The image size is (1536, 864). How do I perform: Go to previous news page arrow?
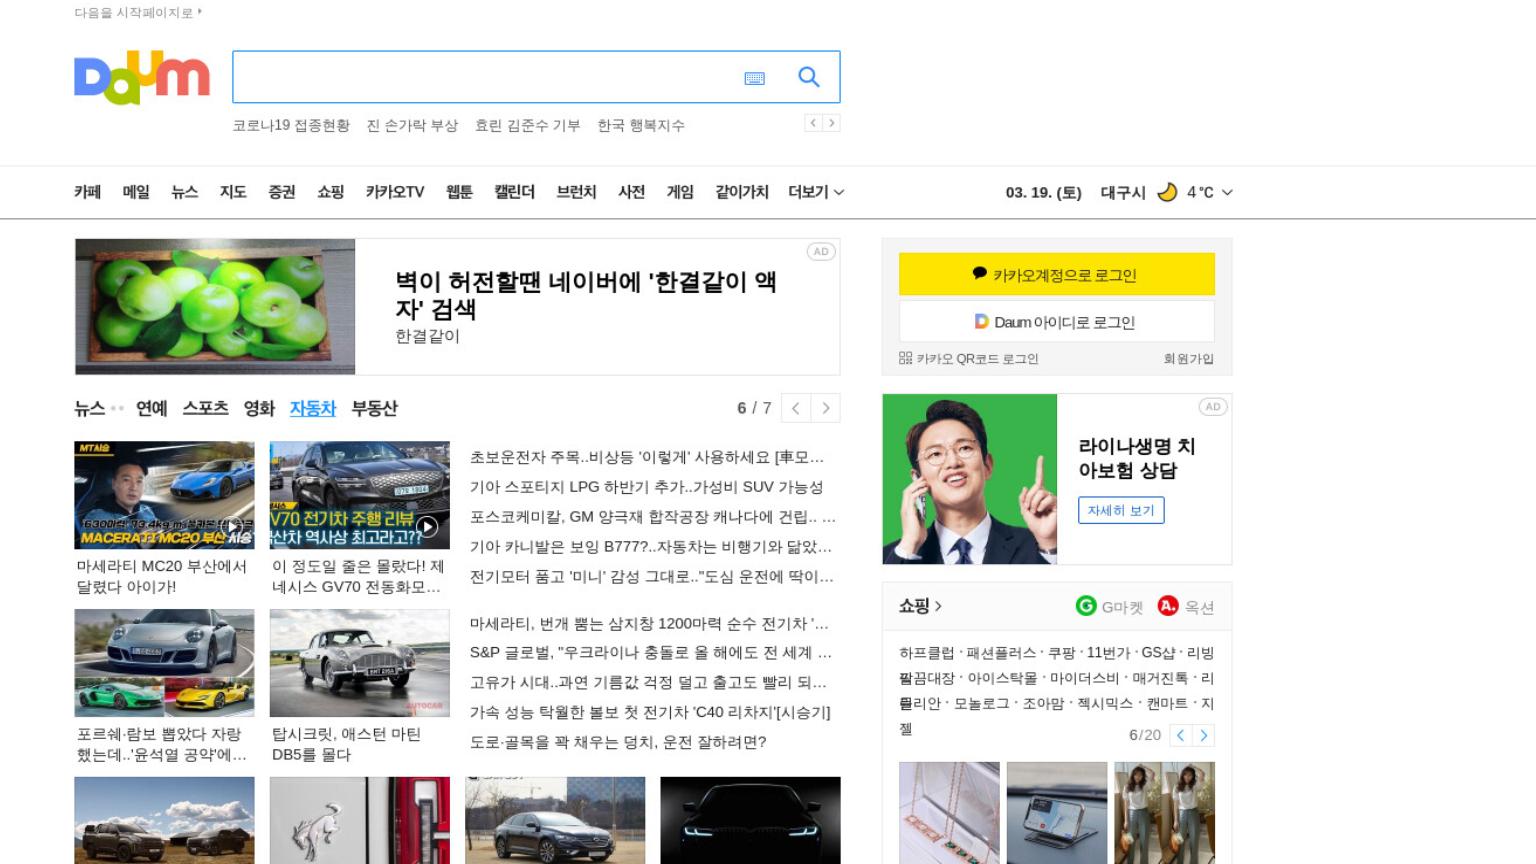click(796, 408)
